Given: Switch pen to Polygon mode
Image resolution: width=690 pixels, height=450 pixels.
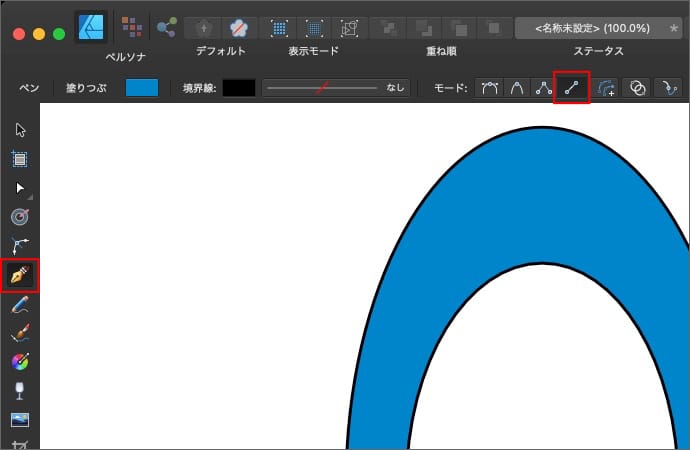Looking at the screenshot, I should point(544,88).
